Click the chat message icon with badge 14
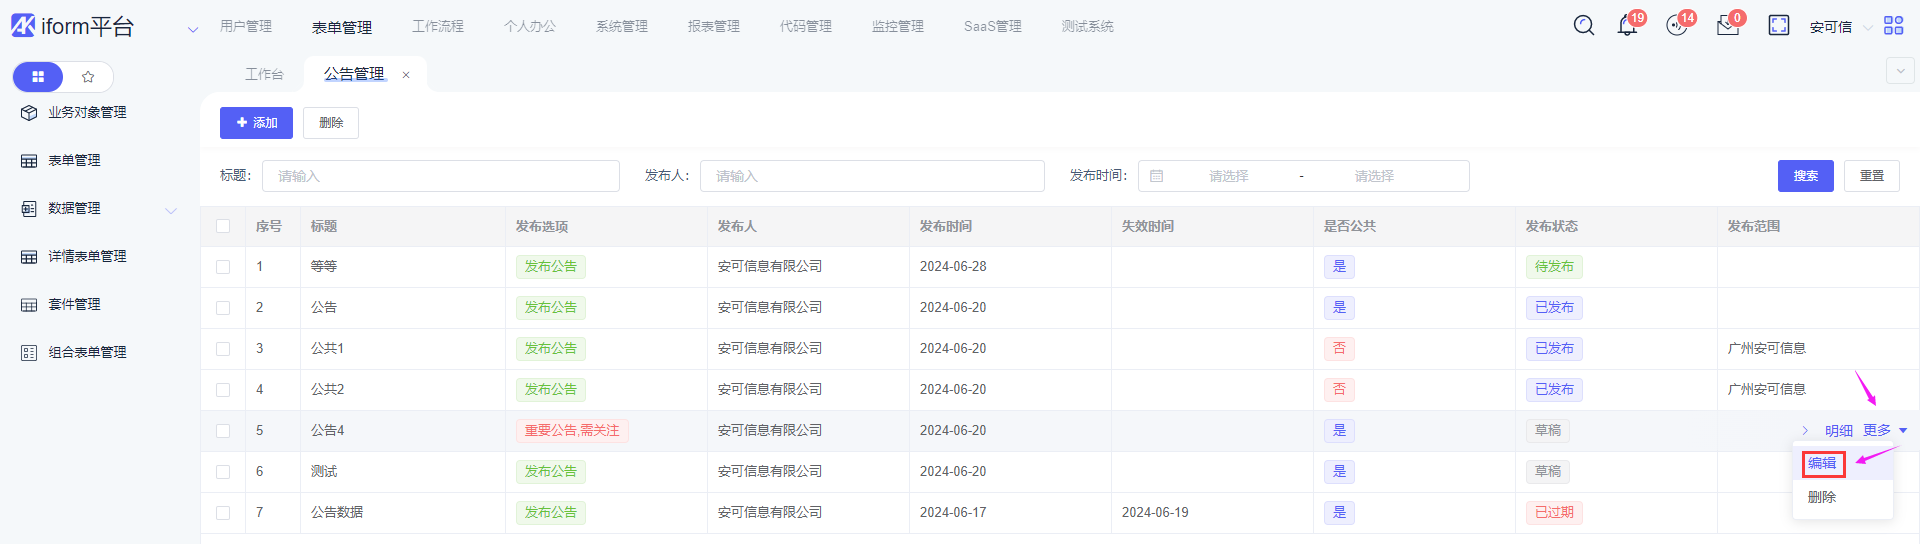Screen dimensions: 1920x544 (x=1677, y=26)
